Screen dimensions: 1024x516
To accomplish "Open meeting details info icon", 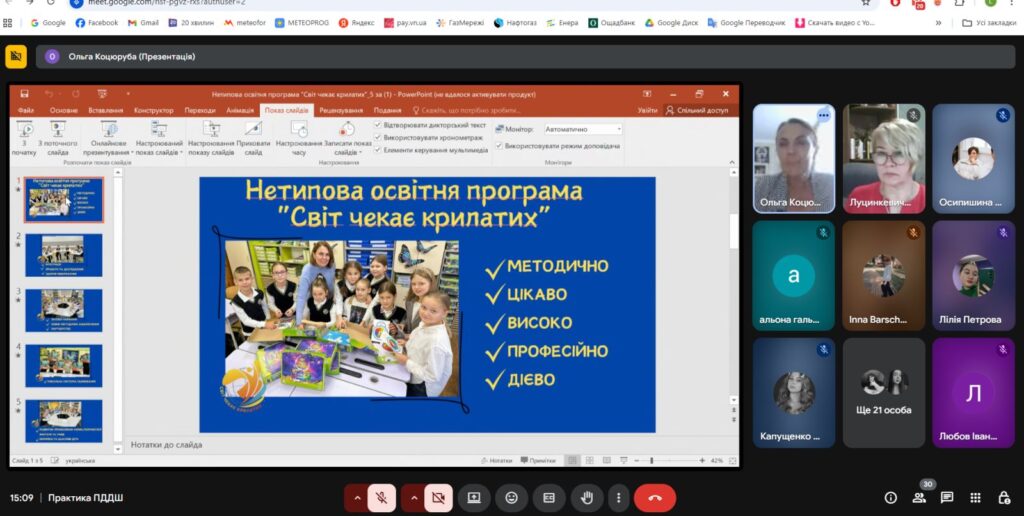I will 891,498.
